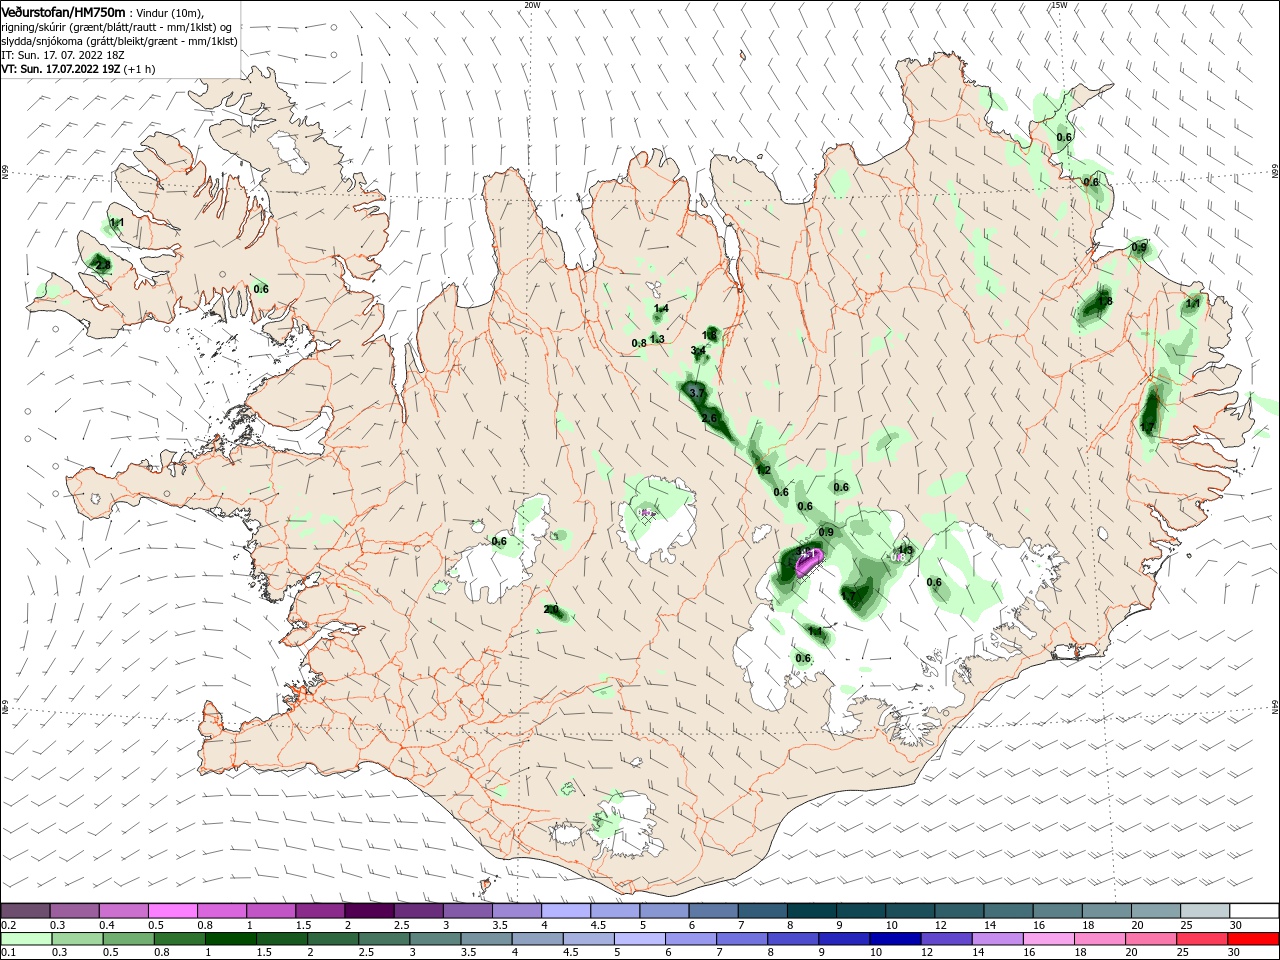This screenshot has height=960, width=1280.
Task: Click upper legend swatch between 4 and 4.5
Action: 566,911
